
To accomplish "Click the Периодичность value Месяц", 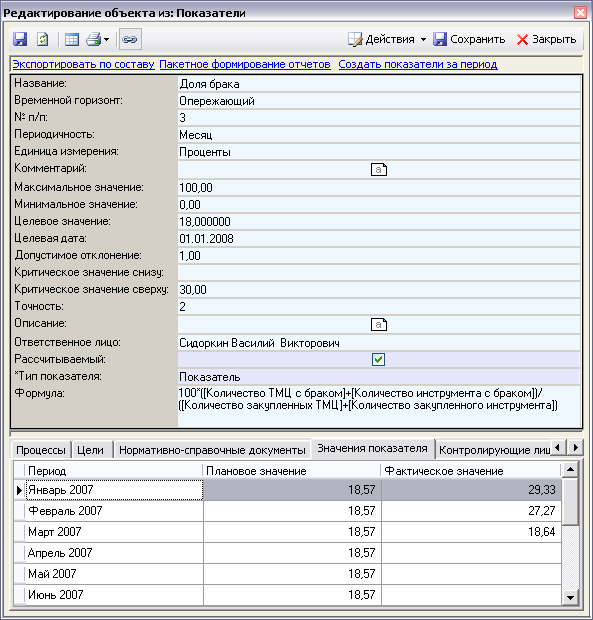I will click(x=379, y=135).
